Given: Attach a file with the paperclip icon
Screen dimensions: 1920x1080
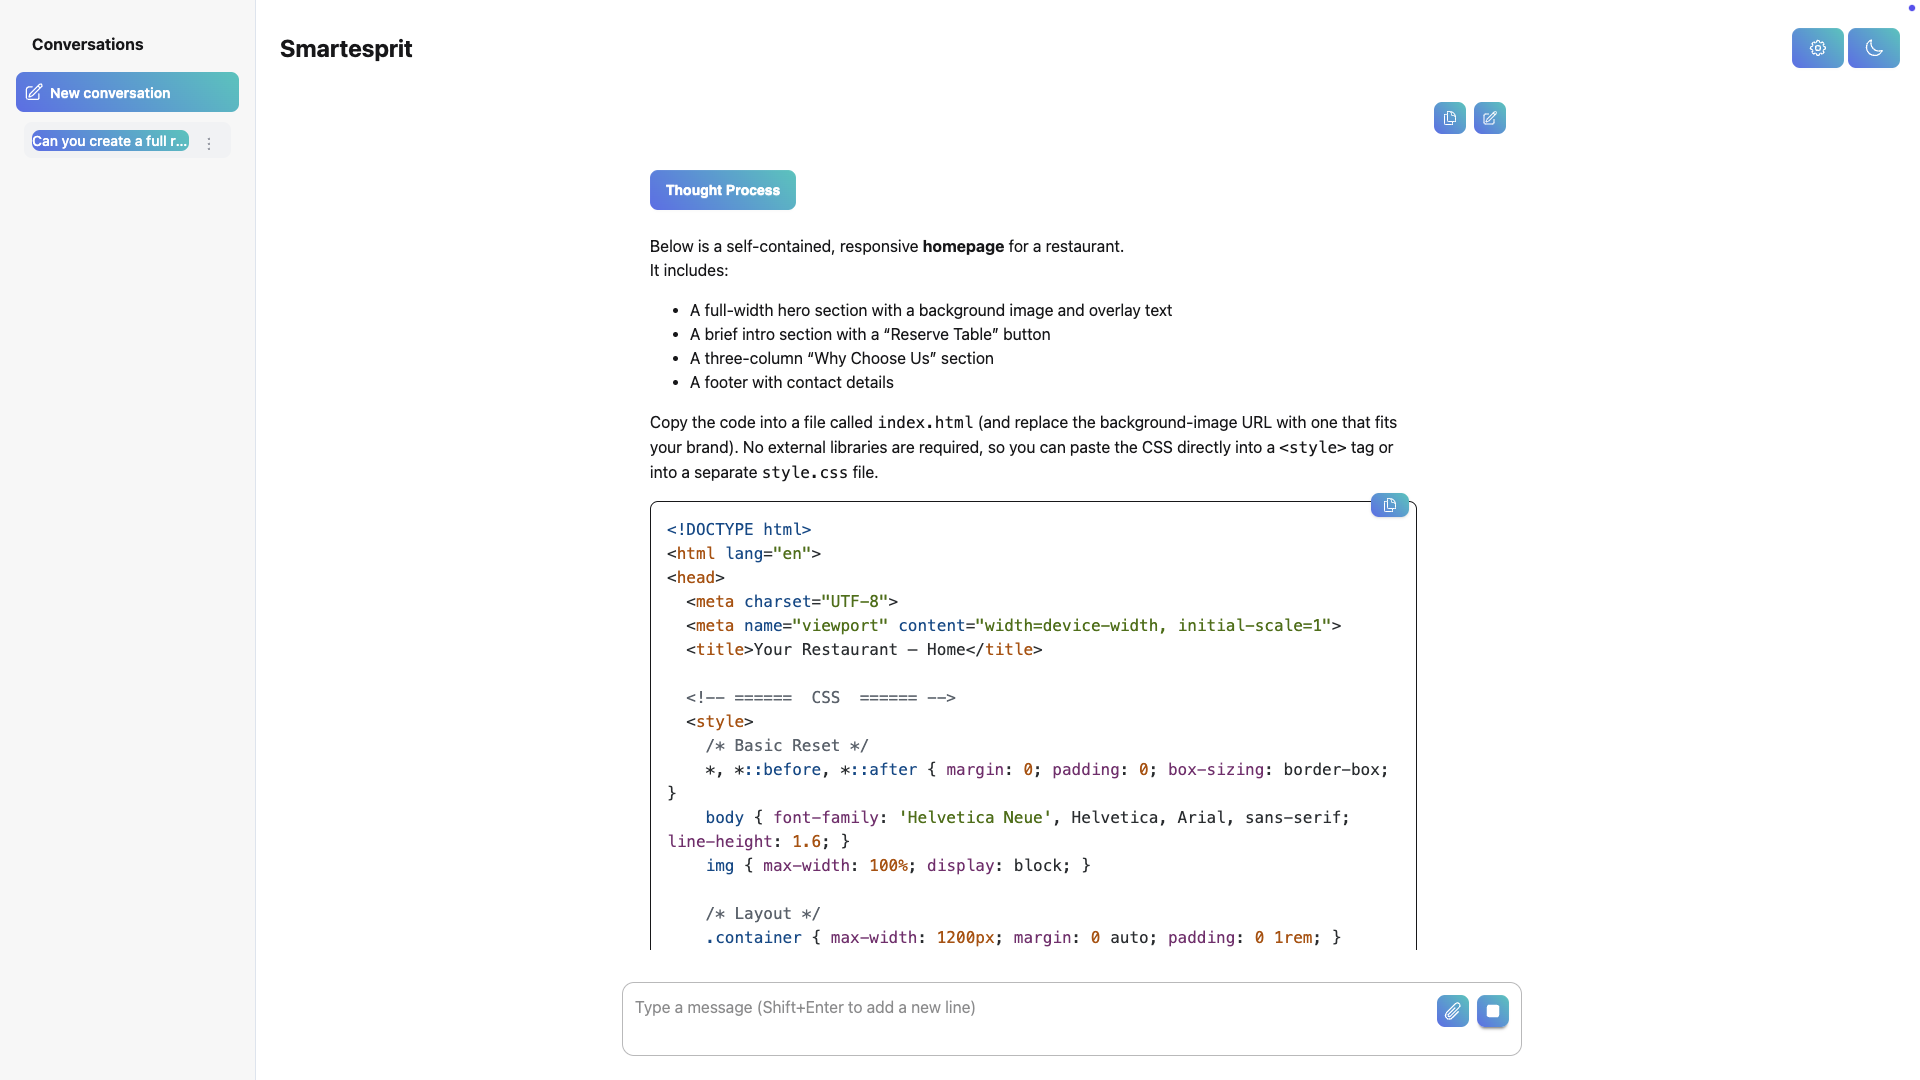Looking at the screenshot, I should 1452,1011.
